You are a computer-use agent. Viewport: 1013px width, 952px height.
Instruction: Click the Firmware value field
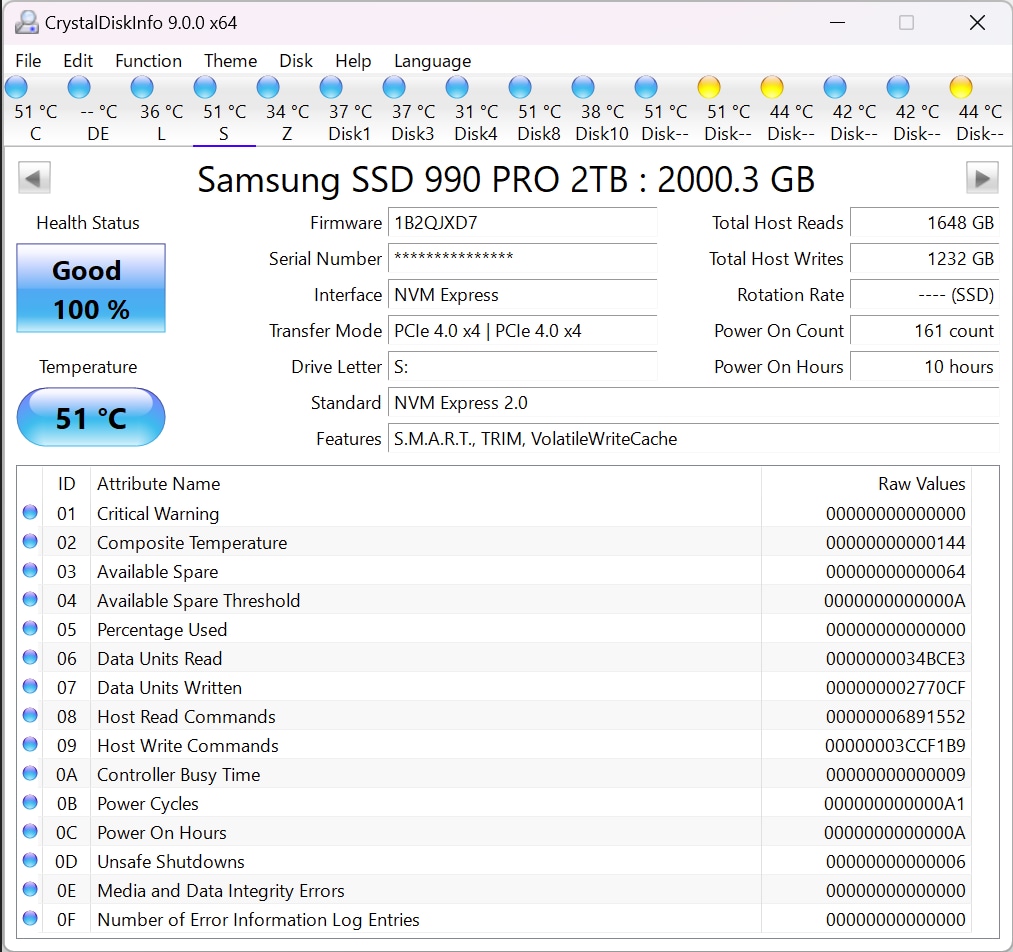pos(522,223)
